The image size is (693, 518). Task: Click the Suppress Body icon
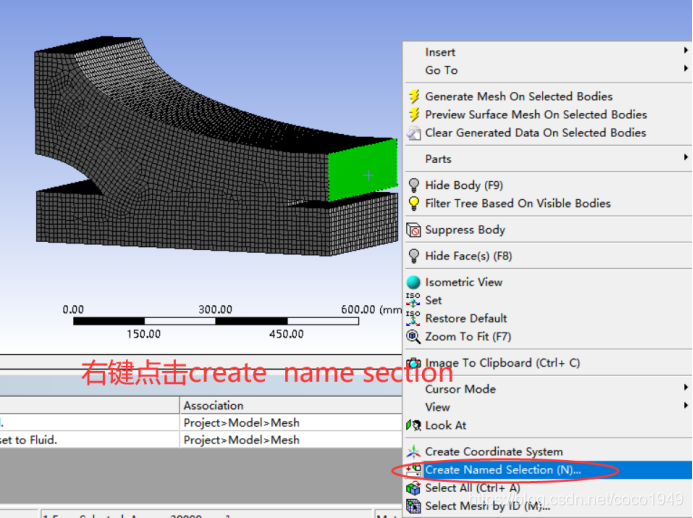414,230
